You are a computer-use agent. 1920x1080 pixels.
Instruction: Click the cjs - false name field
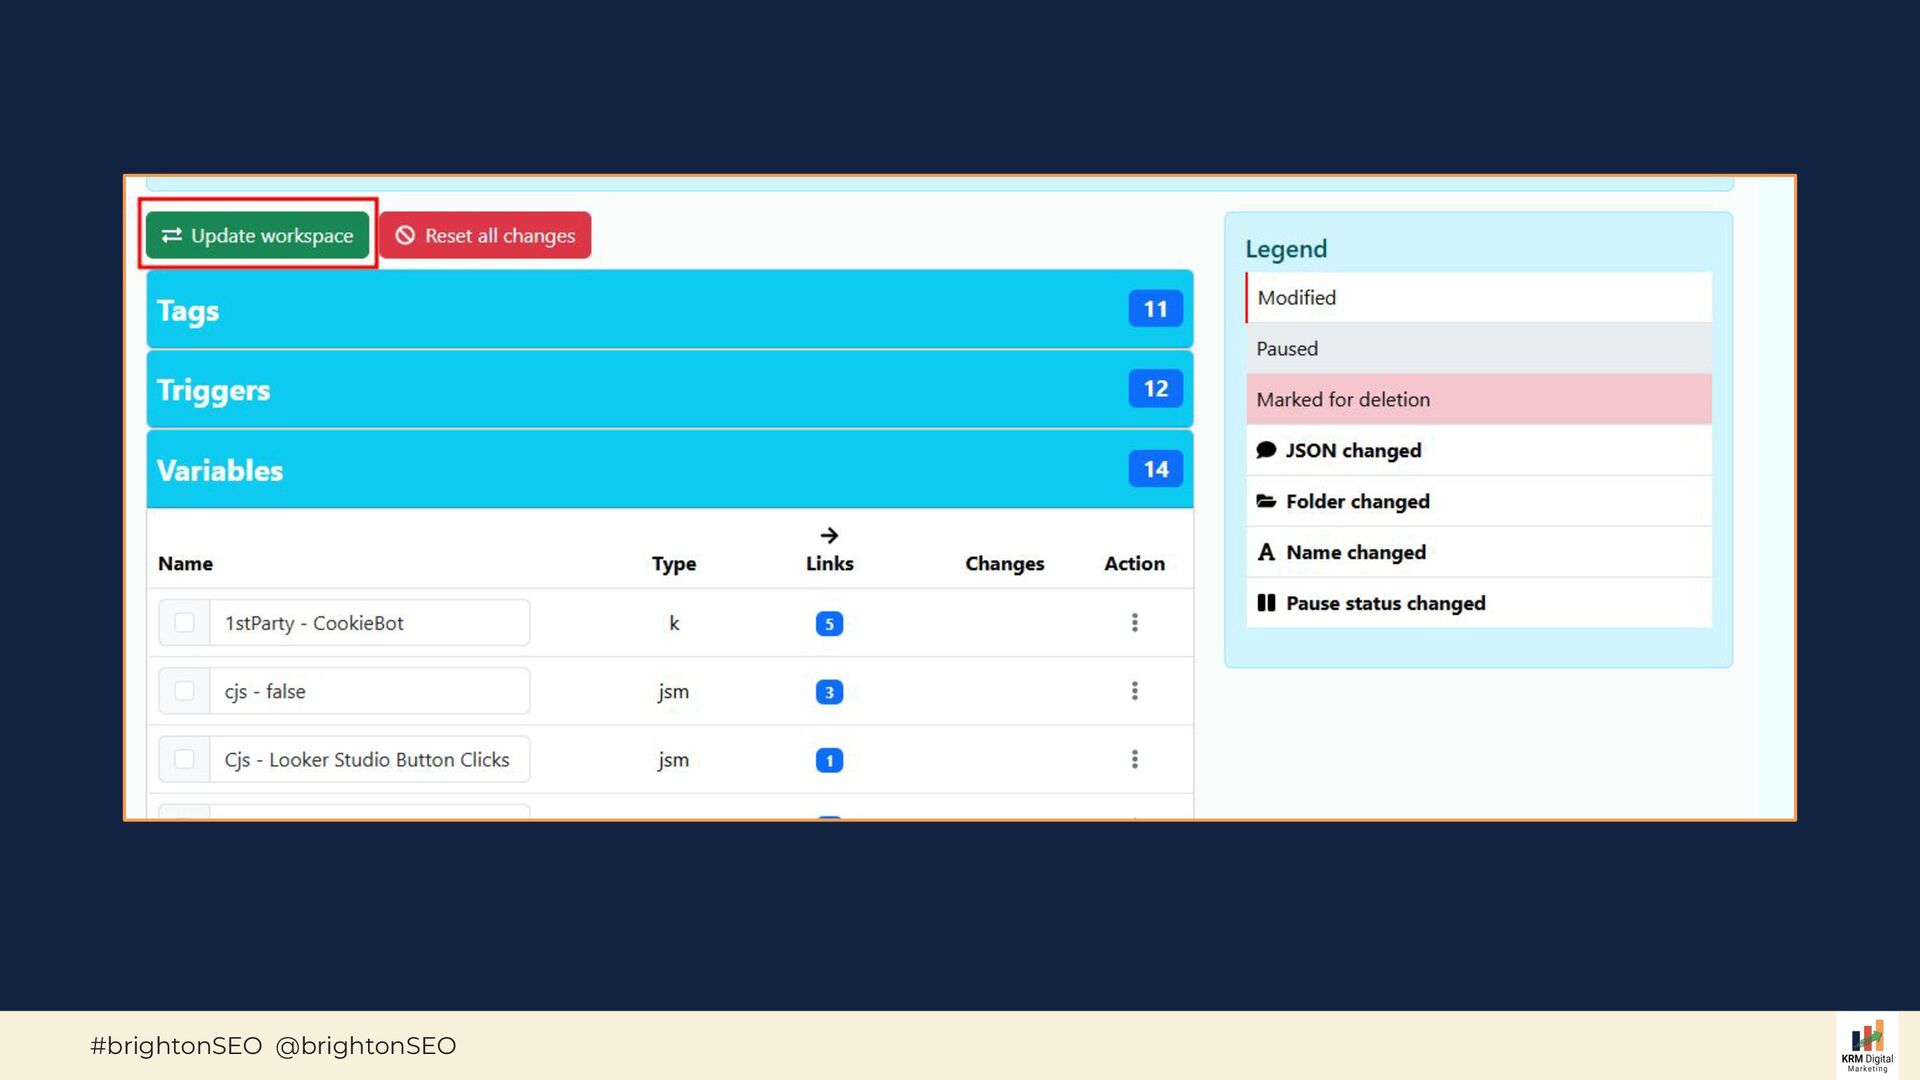pyautogui.click(x=369, y=691)
